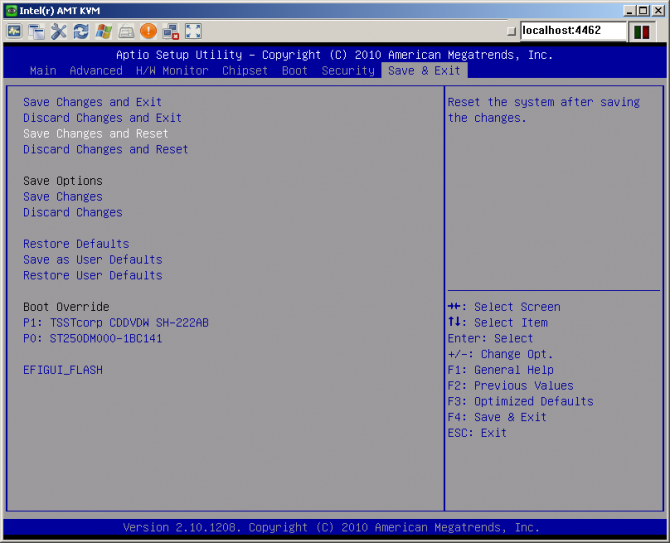Click the 'Enter: Select' hint
The image size is (670, 543).
tap(490, 338)
